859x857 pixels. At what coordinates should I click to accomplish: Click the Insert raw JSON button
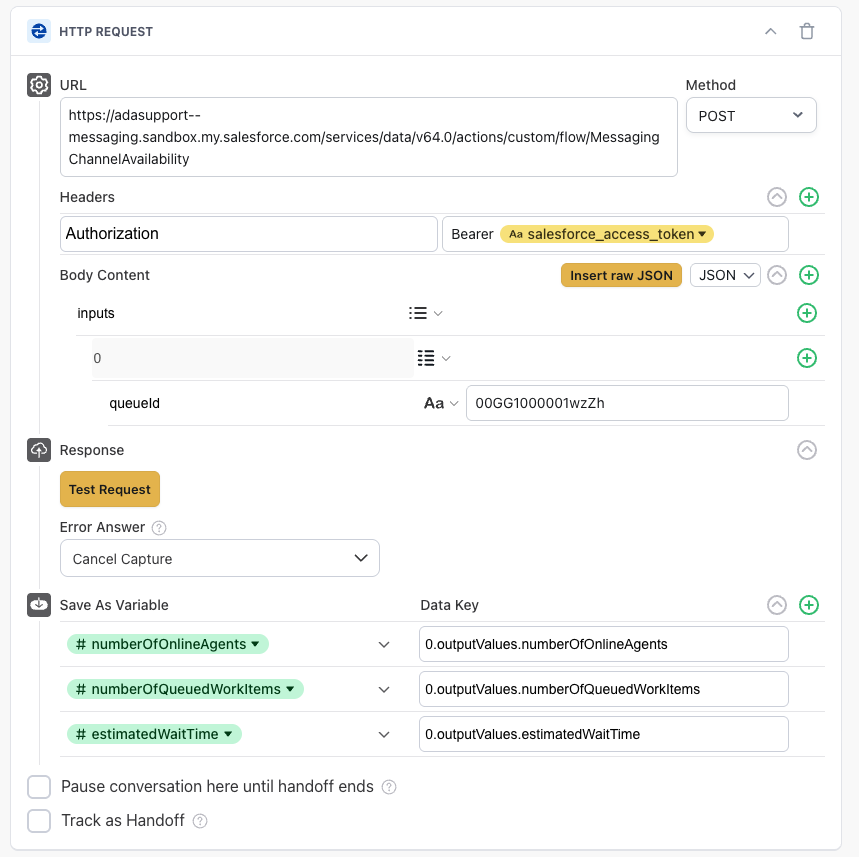pyautogui.click(x=621, y=275)
